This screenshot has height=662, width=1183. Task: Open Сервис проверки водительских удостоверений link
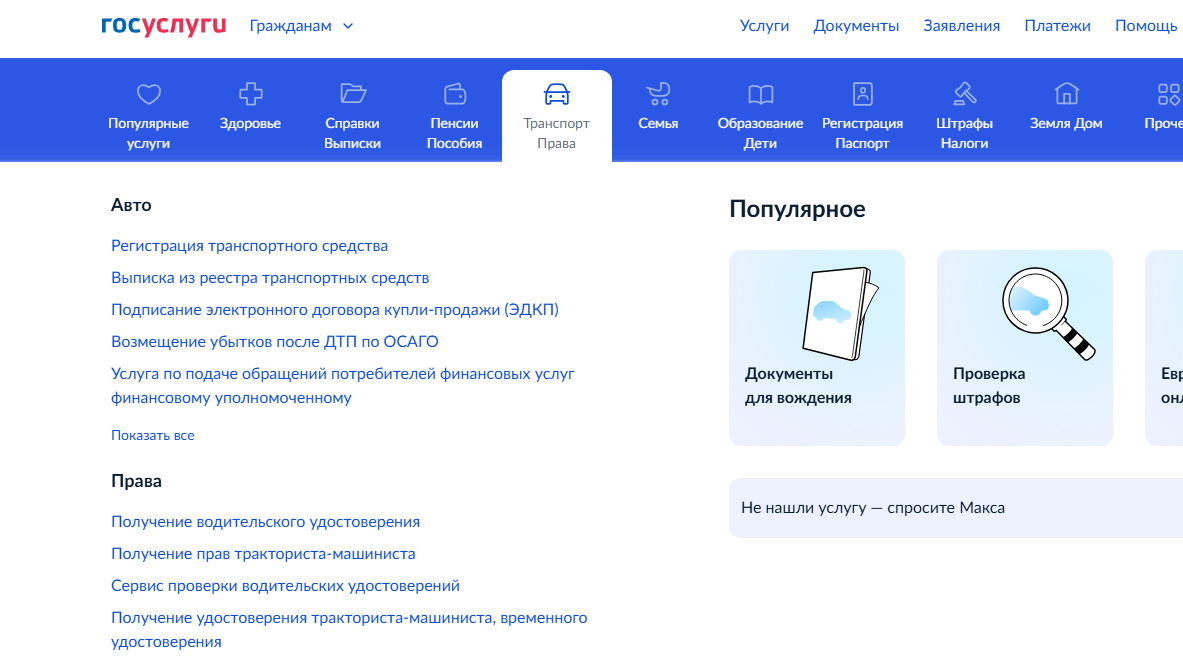(285, 586)
